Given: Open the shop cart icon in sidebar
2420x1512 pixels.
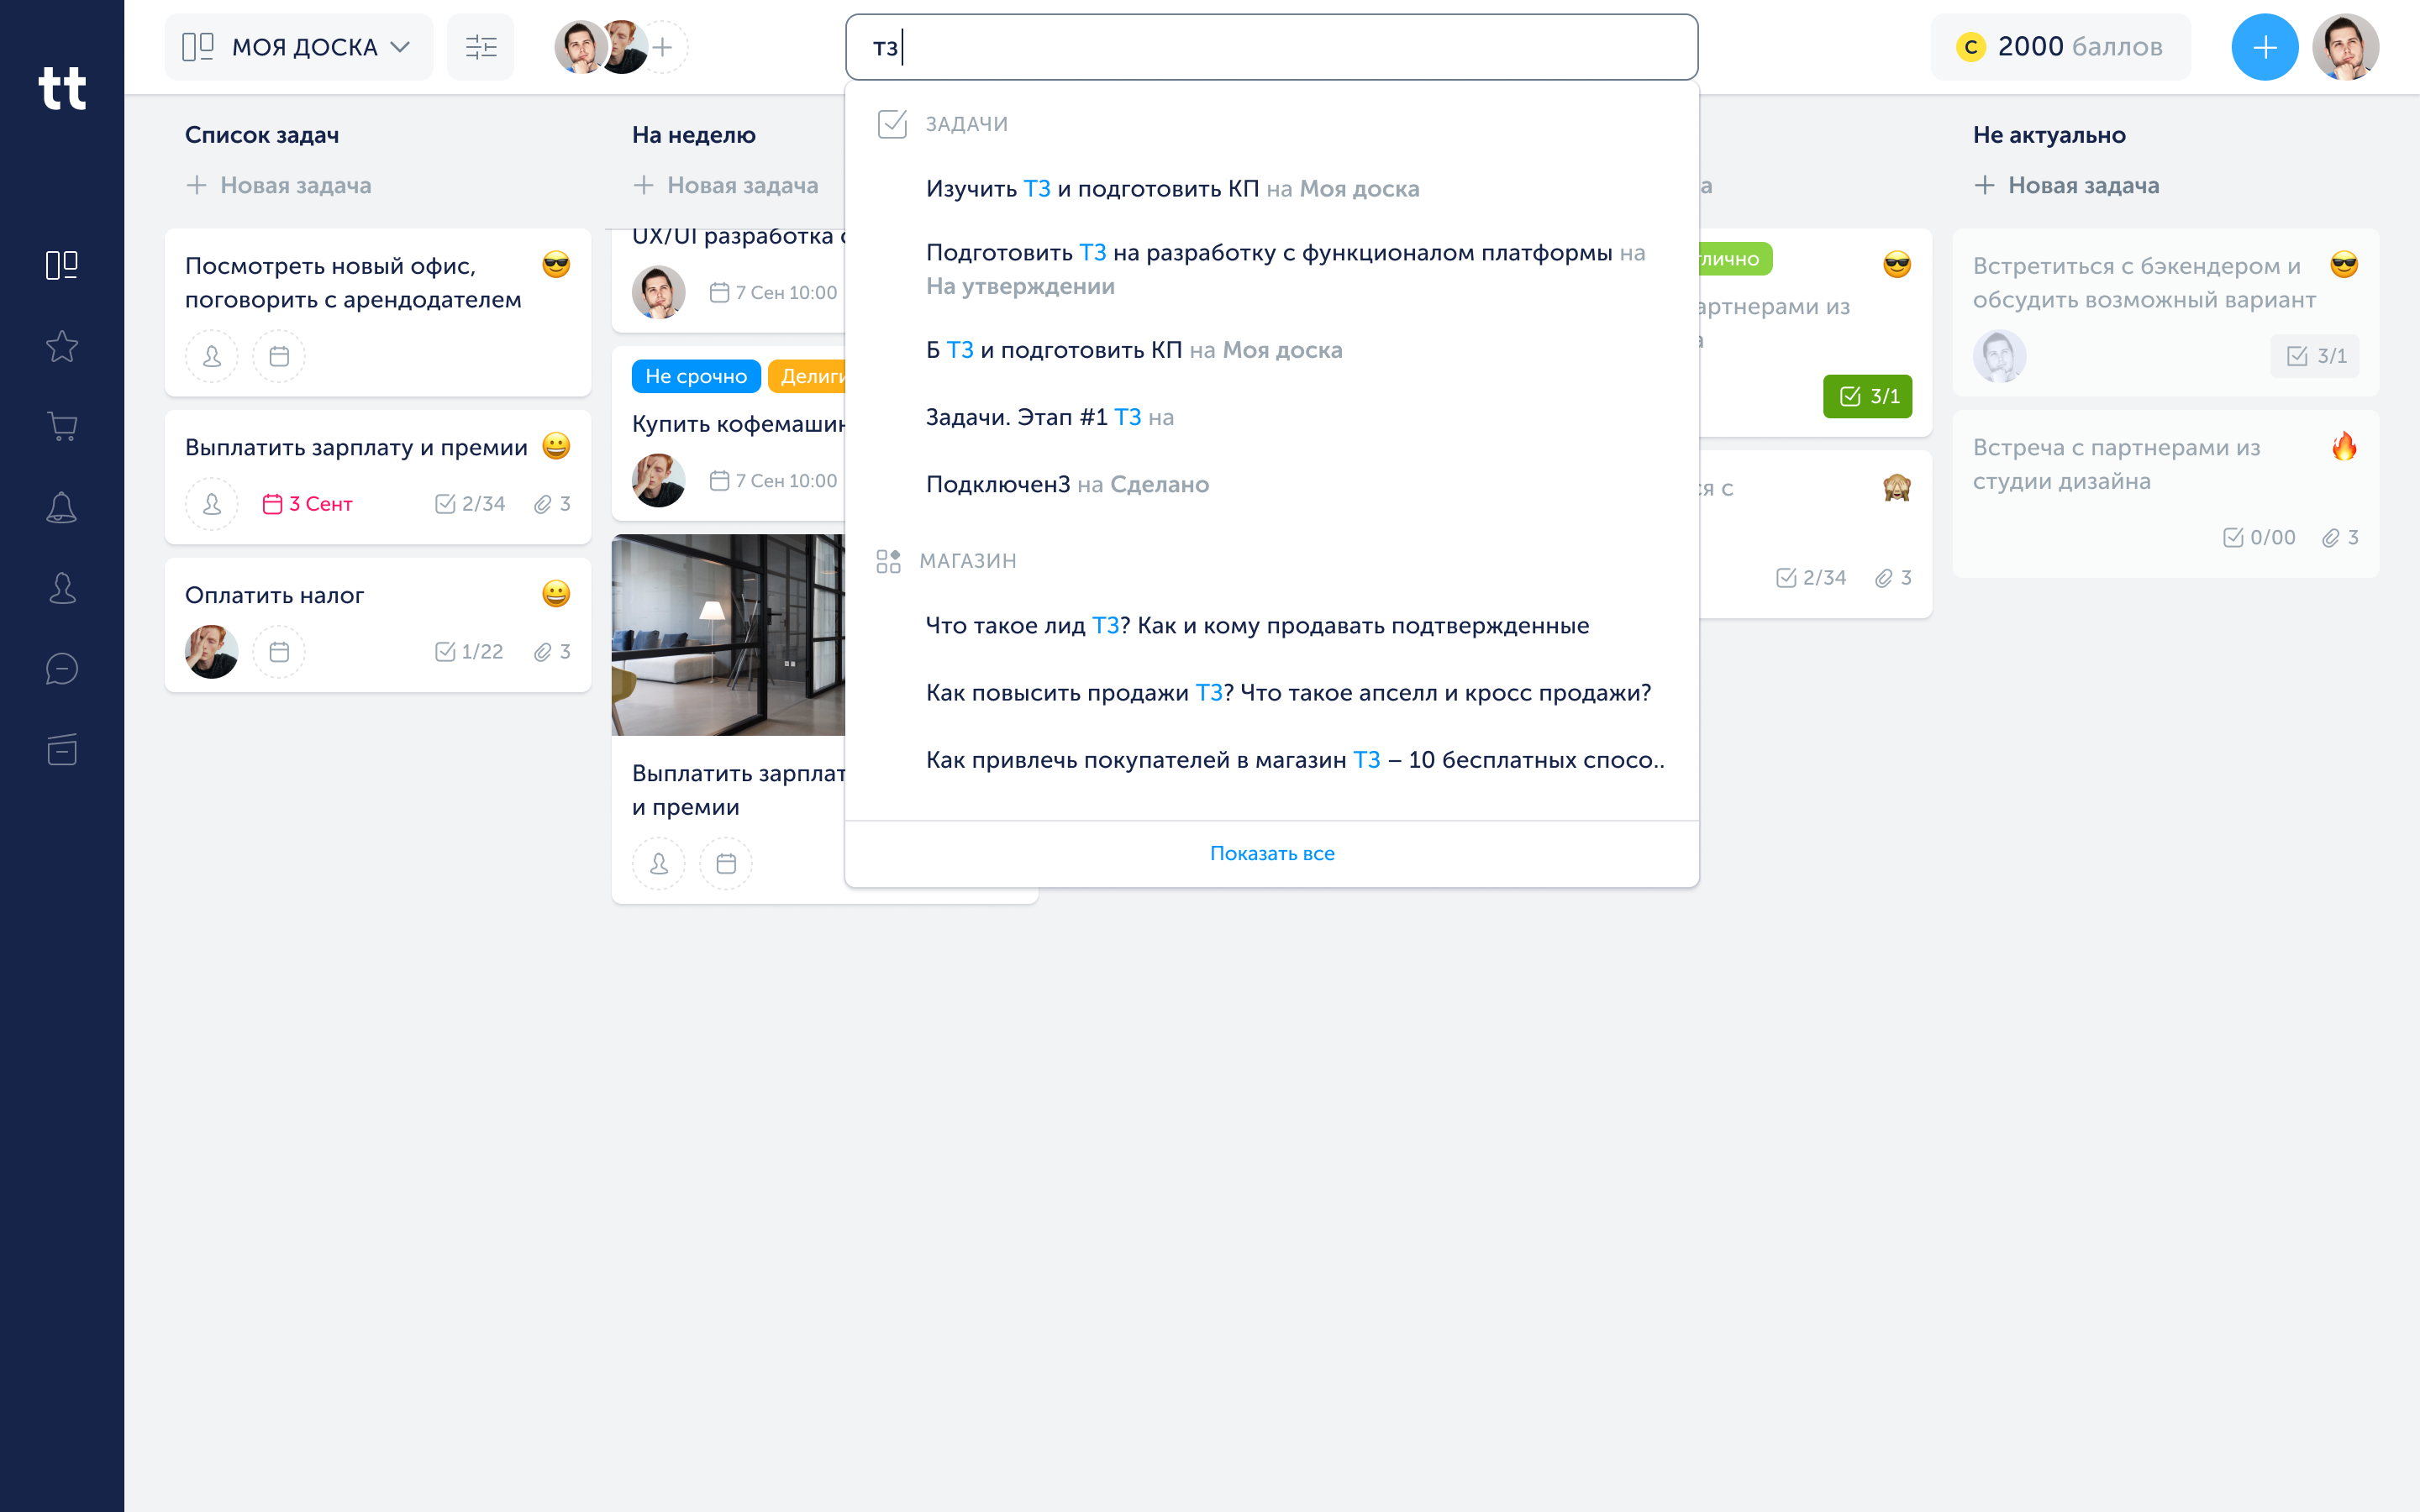Looking at the screenshot, I should [x=62, y=427].
